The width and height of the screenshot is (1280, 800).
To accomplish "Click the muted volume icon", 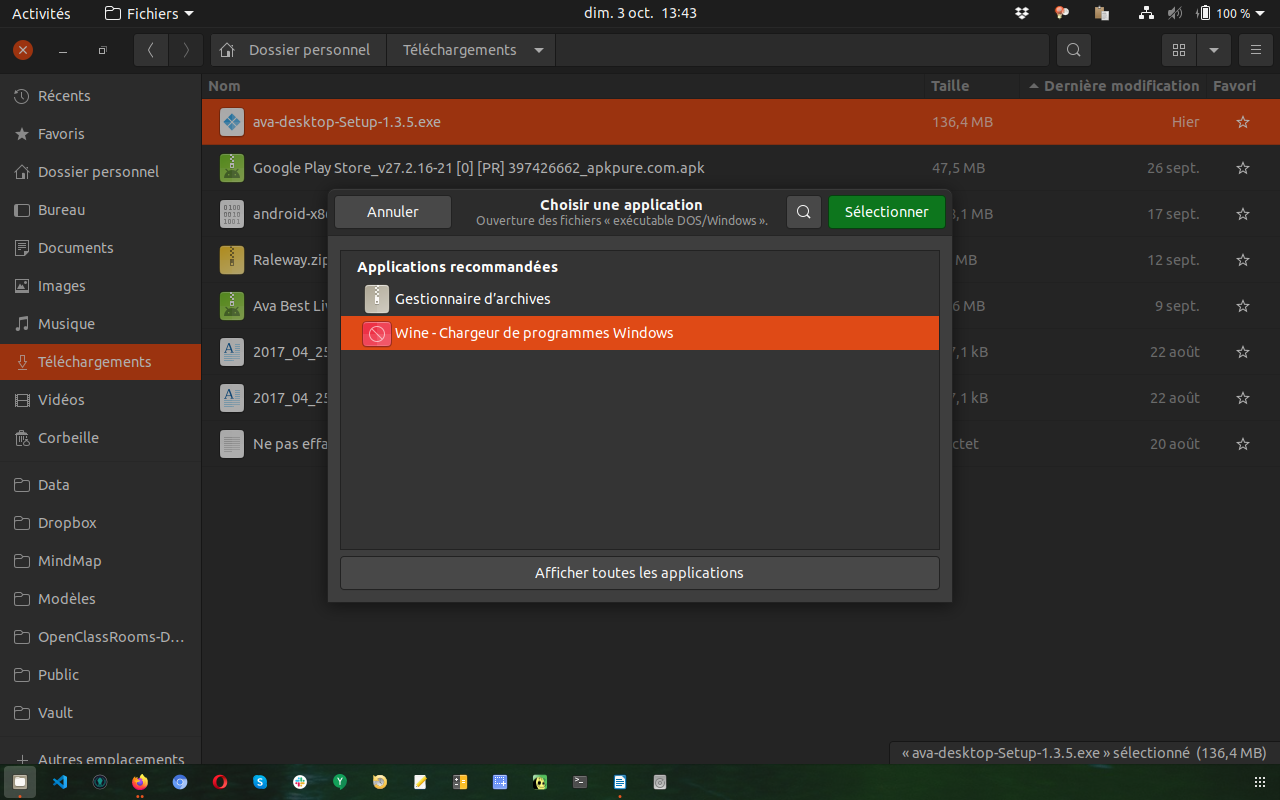I will (x=1175, y=13).
